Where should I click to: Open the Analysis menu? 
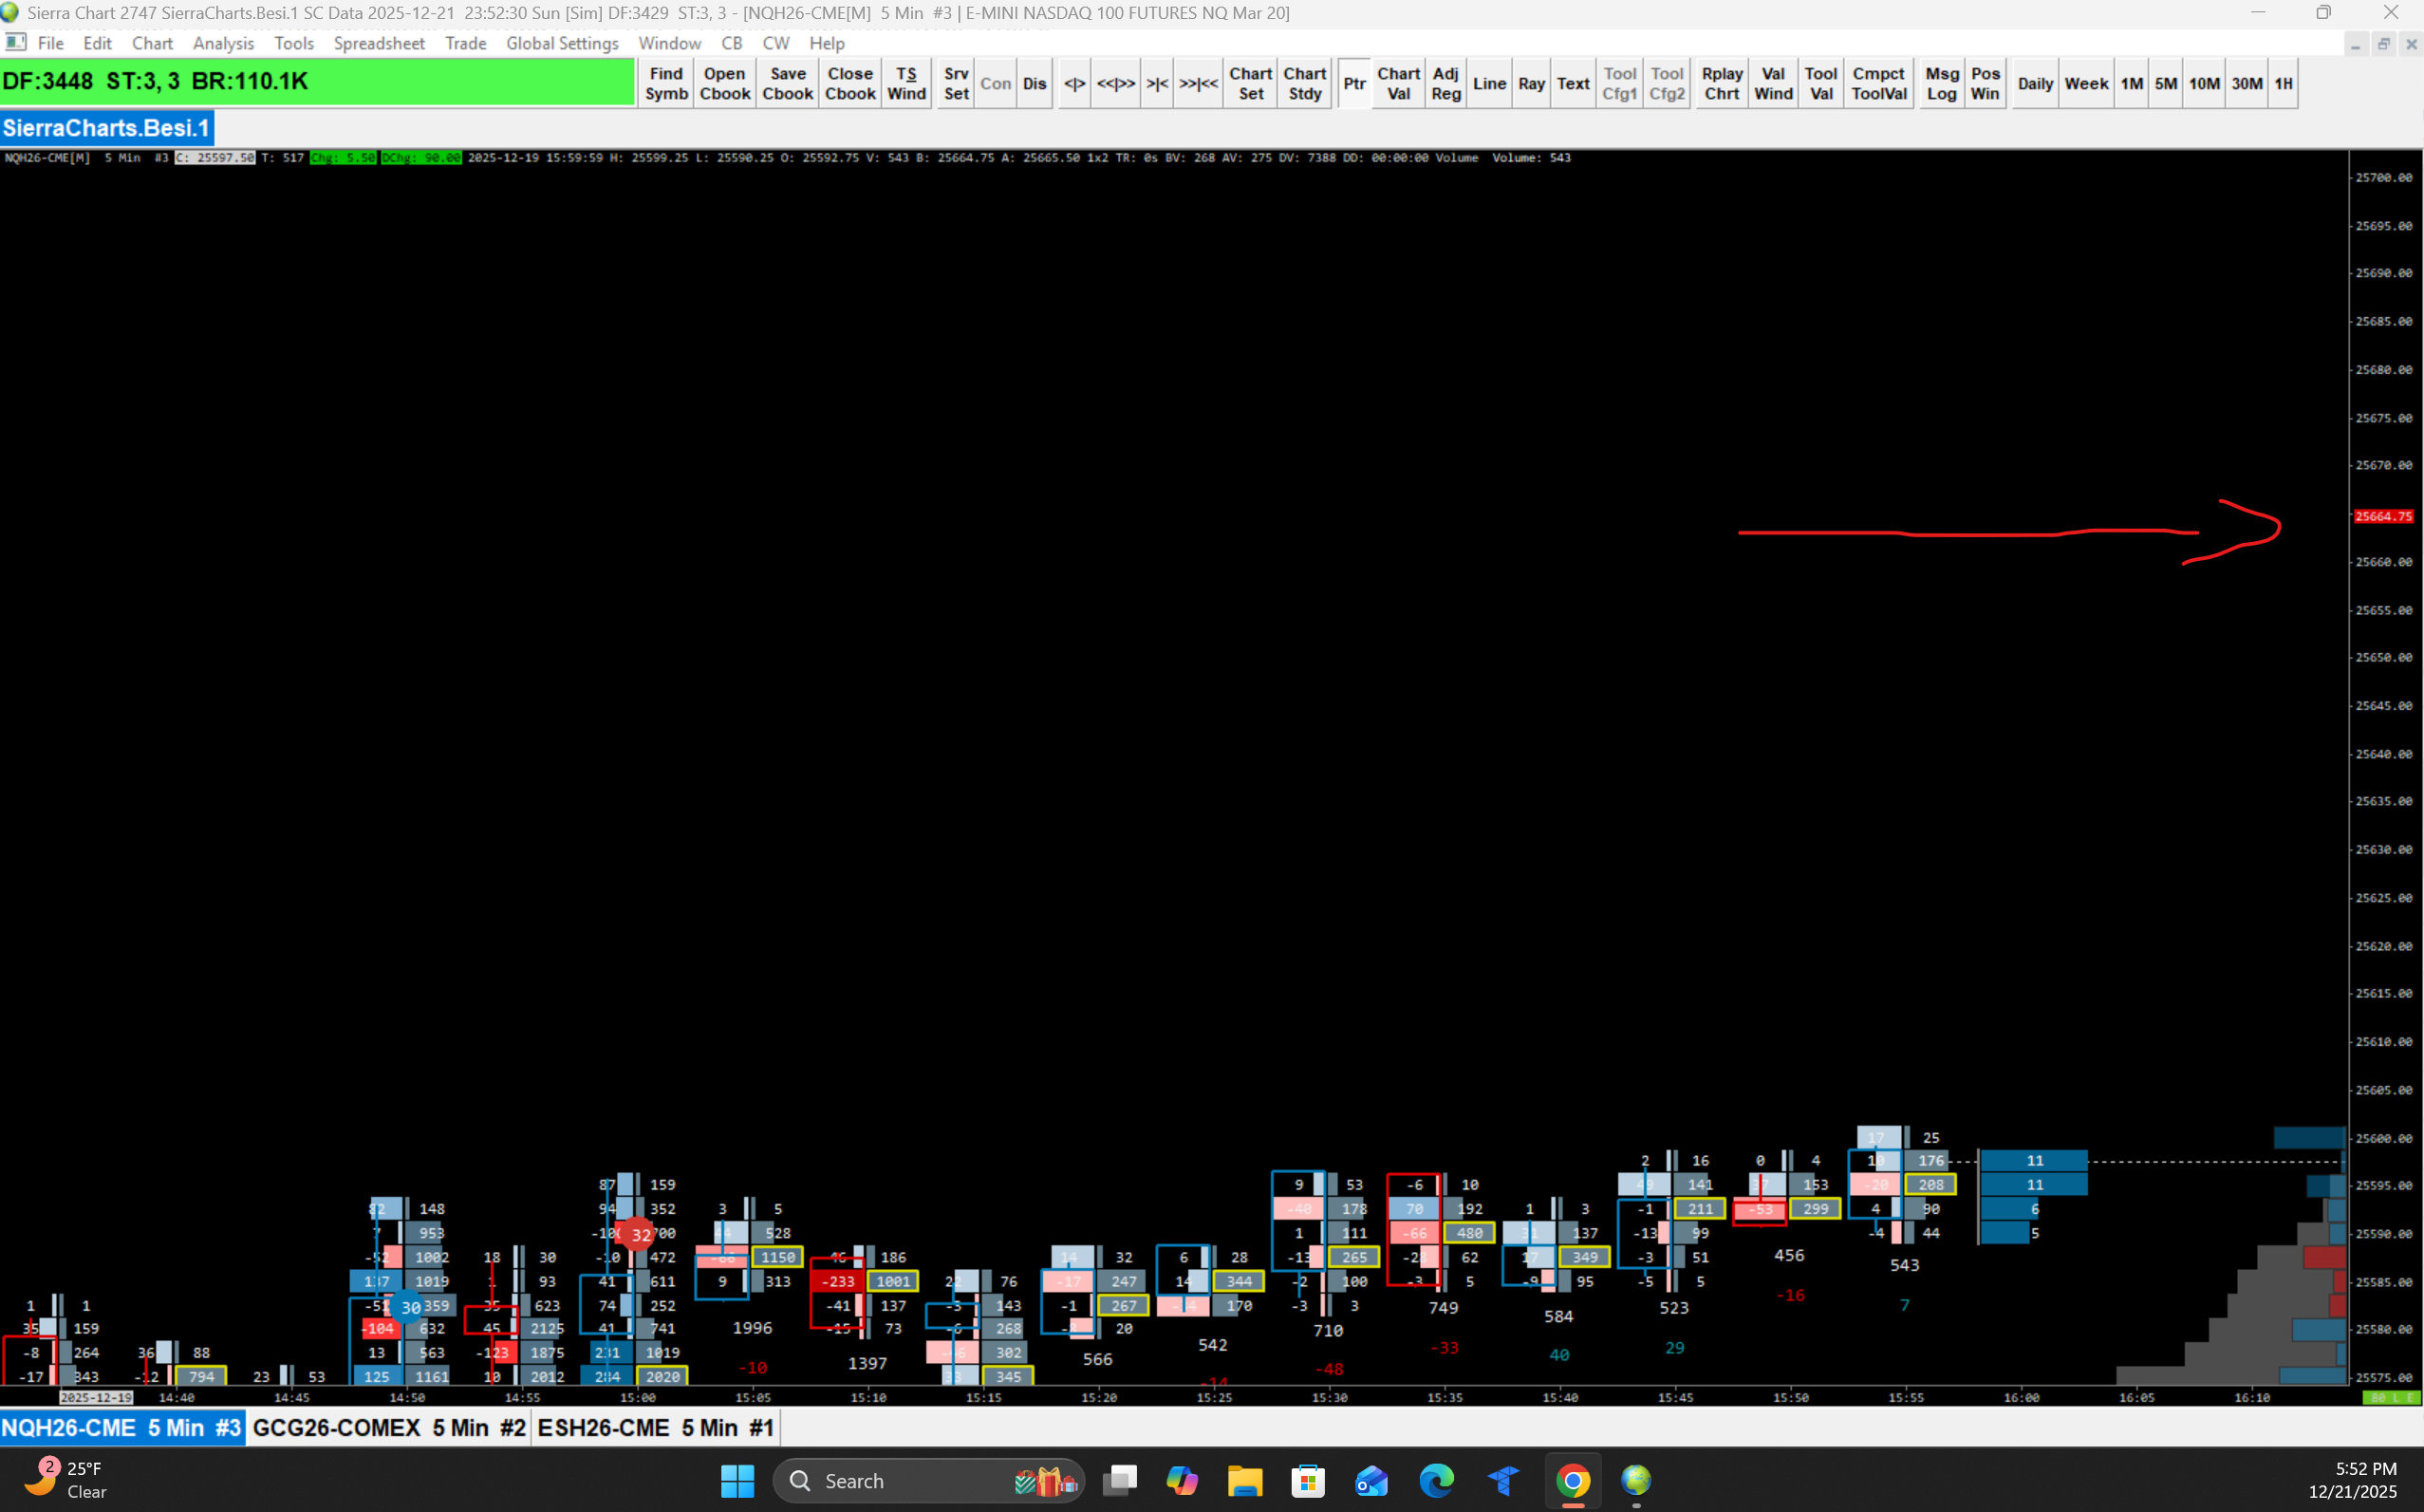(x=223, y=44)
